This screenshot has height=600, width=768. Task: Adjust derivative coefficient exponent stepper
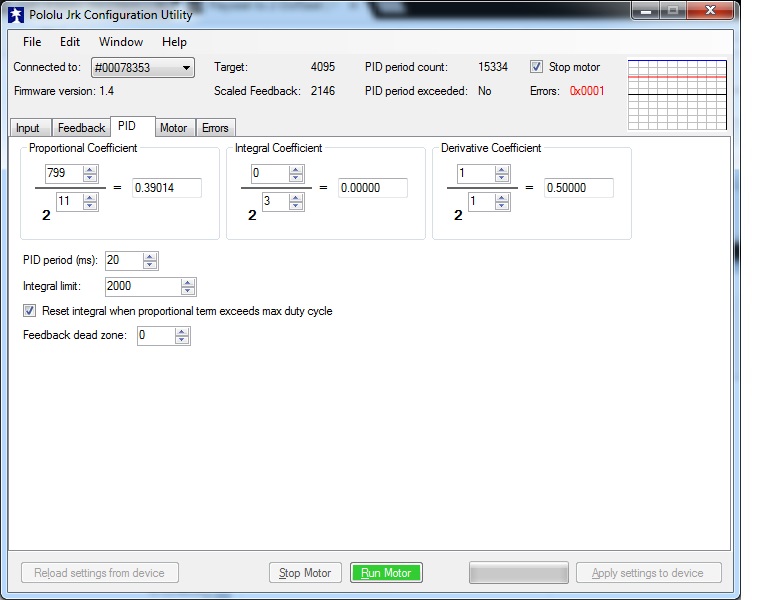(x=502, y=201)
